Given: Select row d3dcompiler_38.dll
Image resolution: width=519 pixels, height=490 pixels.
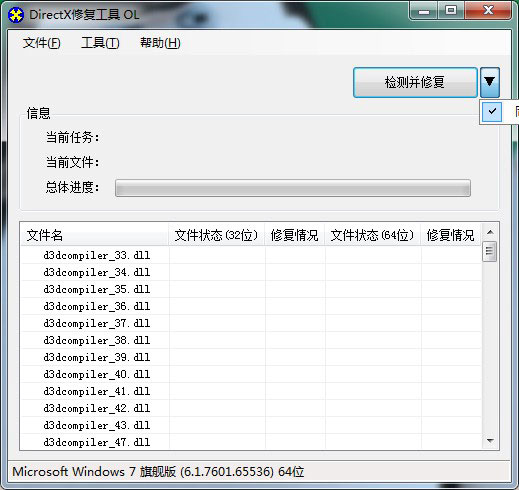Looking at the screenshot, I should point(251,340).
